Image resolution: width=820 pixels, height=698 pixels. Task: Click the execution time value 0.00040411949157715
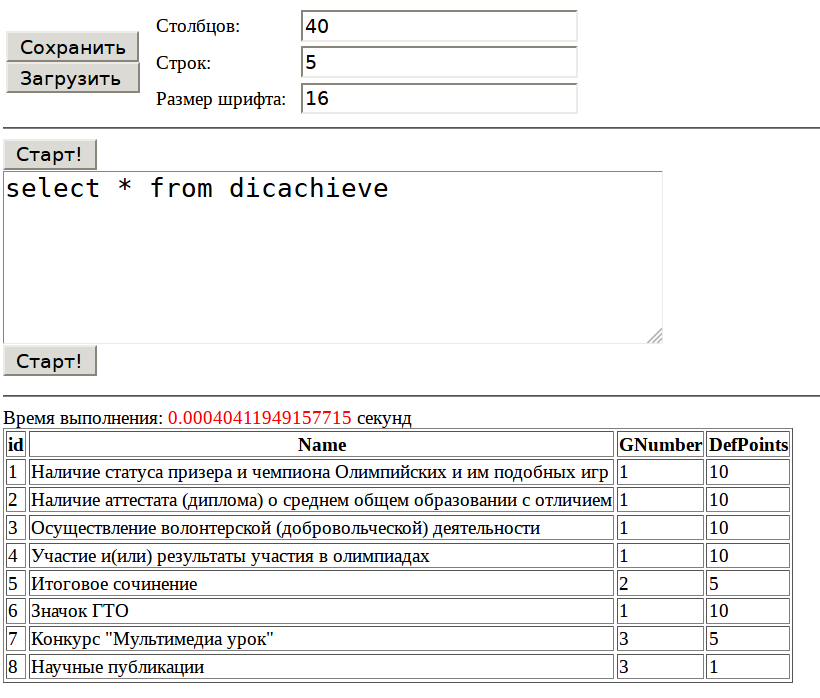pos(259,418)
